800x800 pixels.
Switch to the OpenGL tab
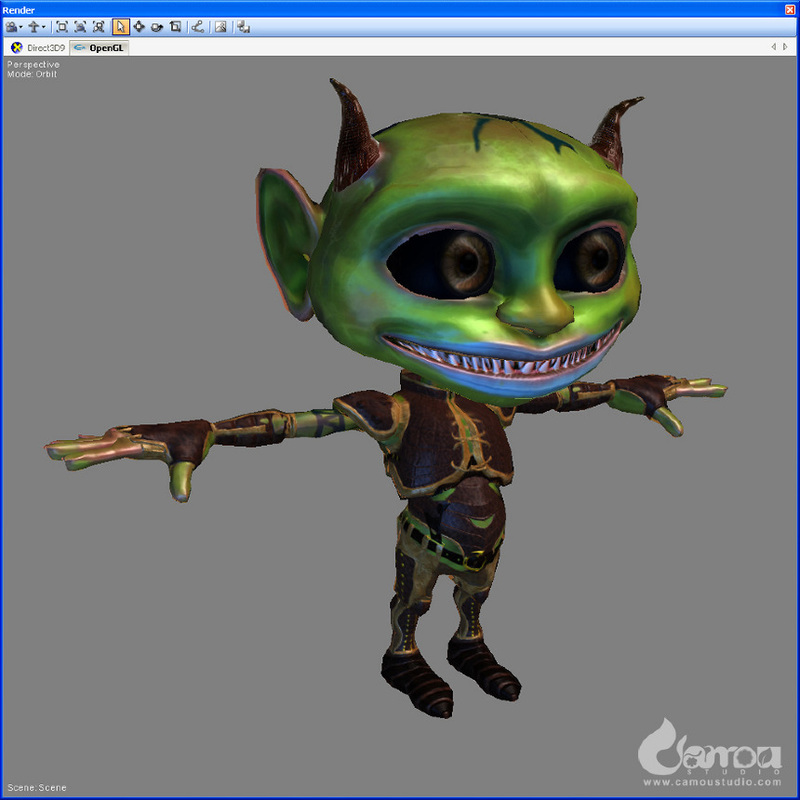(x=99, y=48)
